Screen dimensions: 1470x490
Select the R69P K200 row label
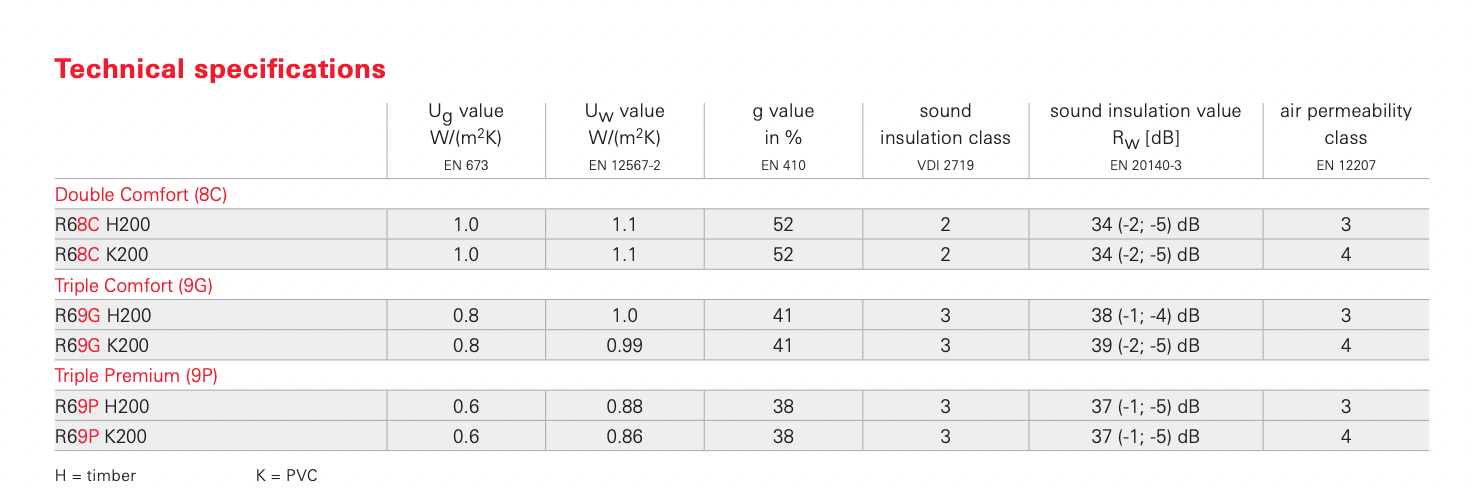pyautogui.click(x=102, y=436)
